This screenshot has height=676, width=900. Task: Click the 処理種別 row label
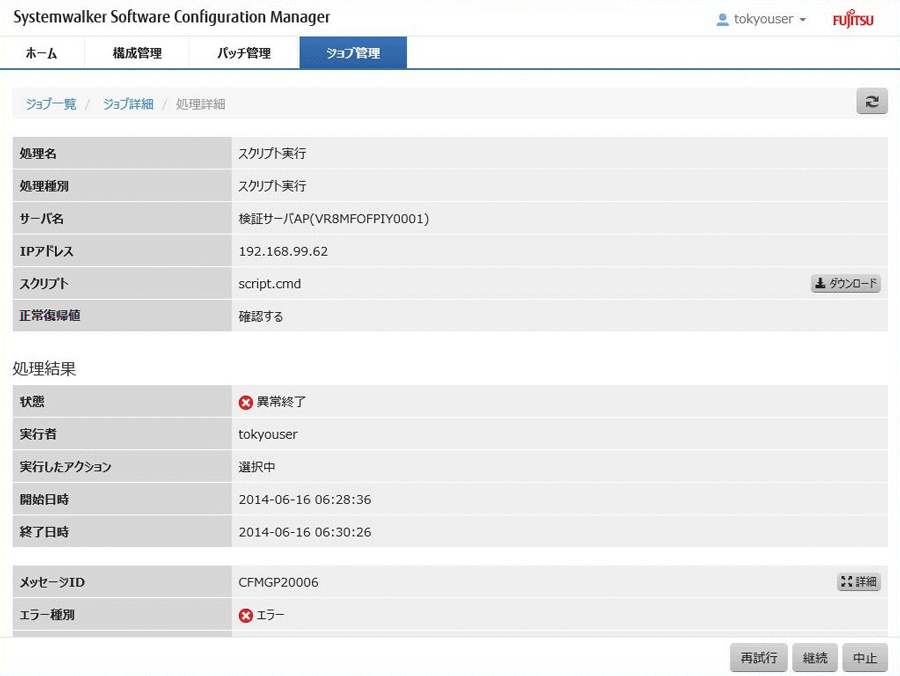pos(44,187)
